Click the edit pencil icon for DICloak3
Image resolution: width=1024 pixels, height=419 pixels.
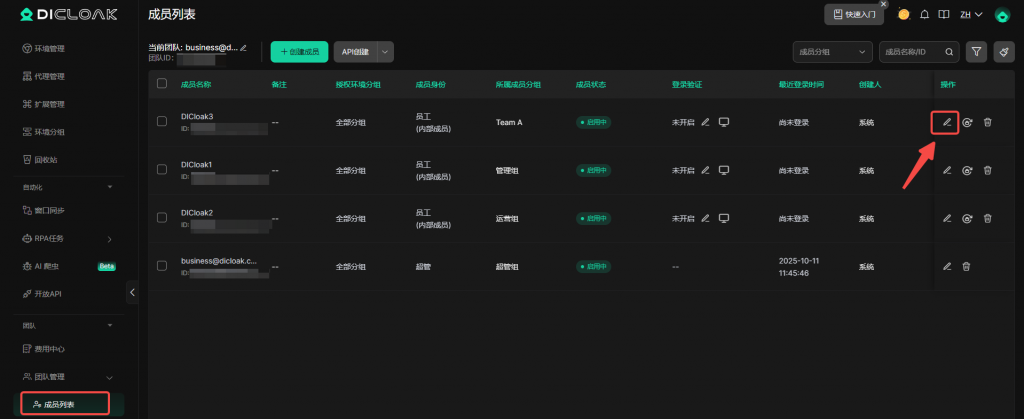coord(946,122)
